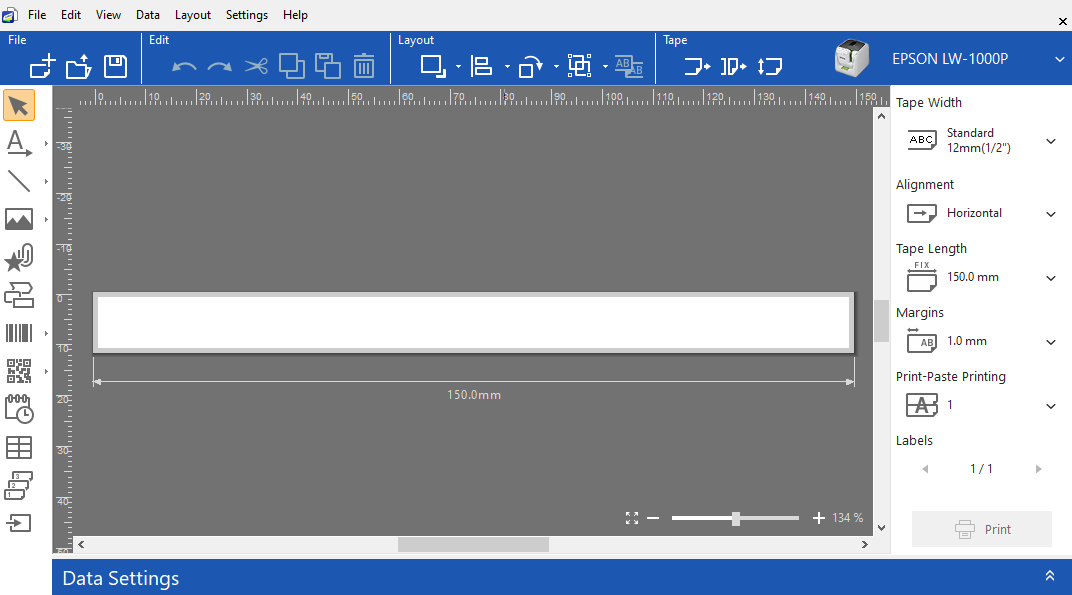Go to the previous label arrow
The width and height of the screenshot is (1072, 595).
click(x=925, y=469)
